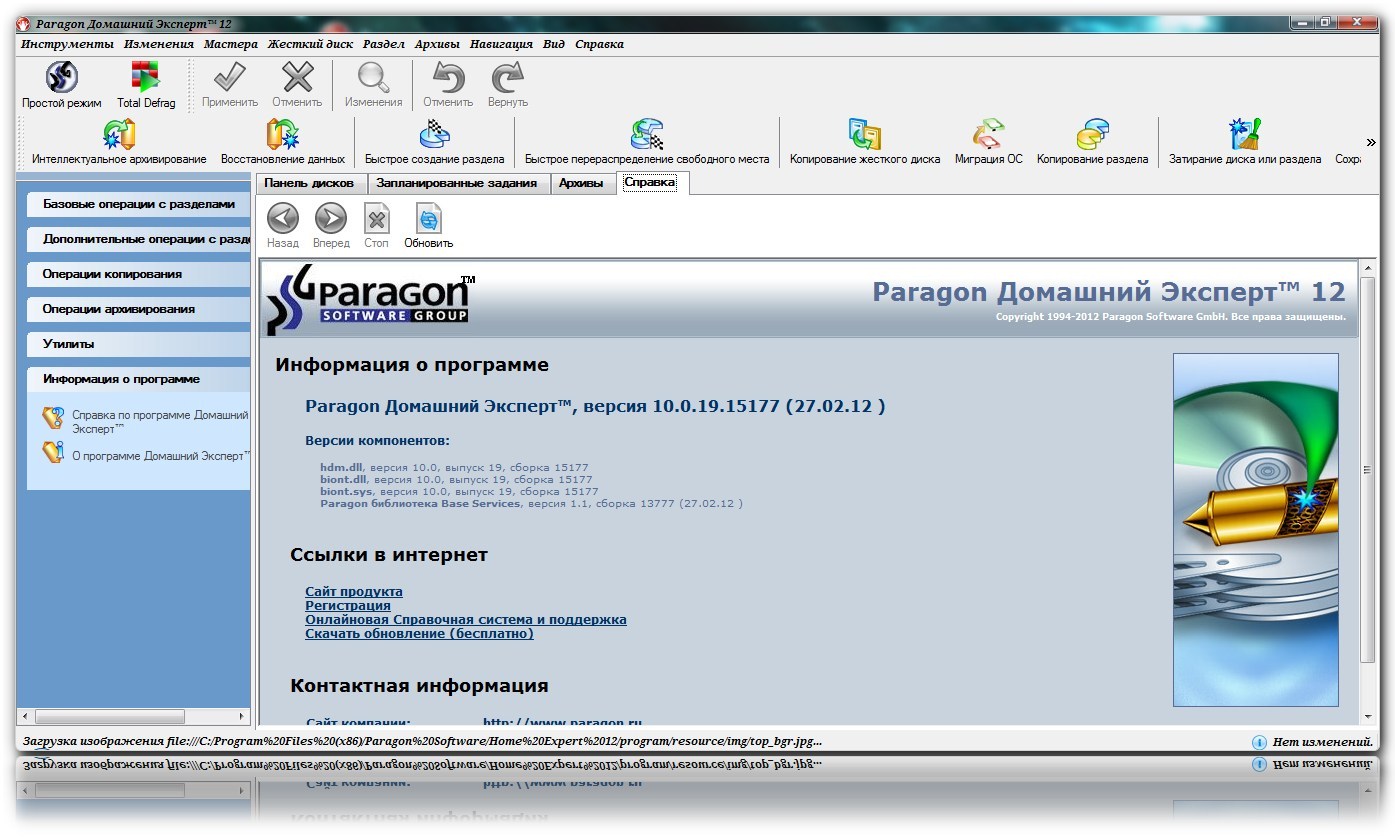
Task: Collapse Информация о программе section
Action: tap(139, 379)
